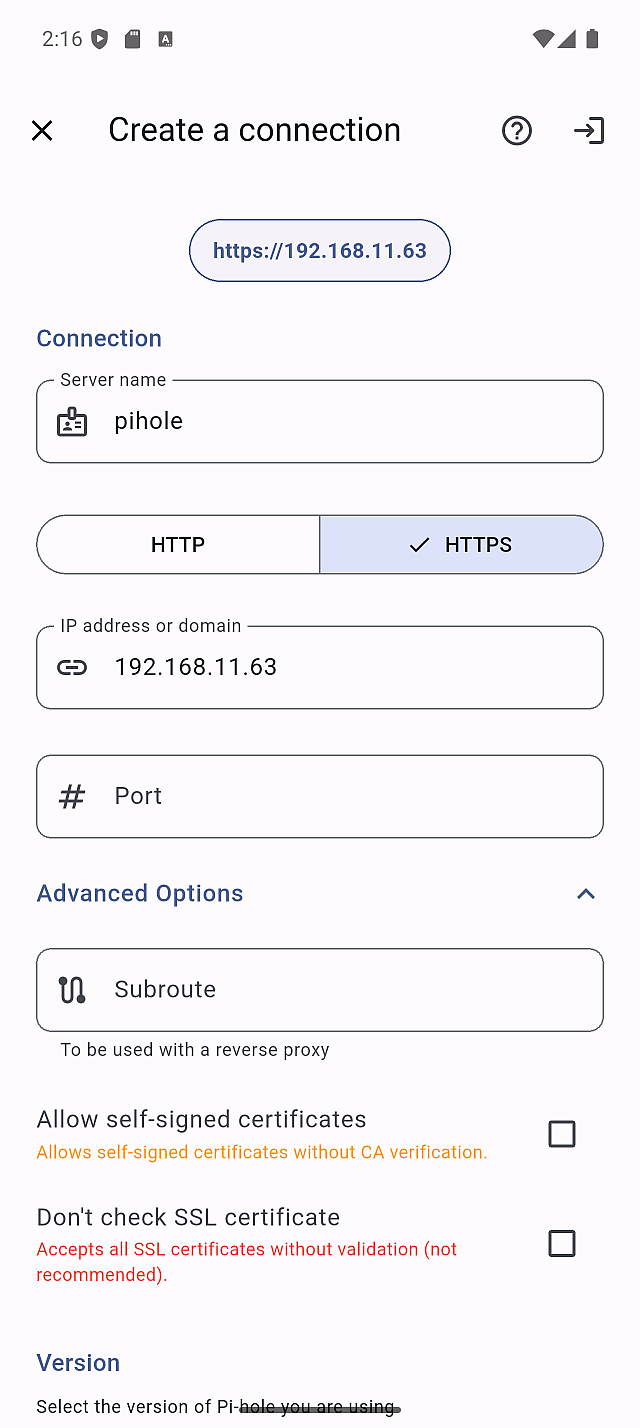Select the HTTPS protocol option
This screenshot has height=1428, width=640.
pos(461,545)
